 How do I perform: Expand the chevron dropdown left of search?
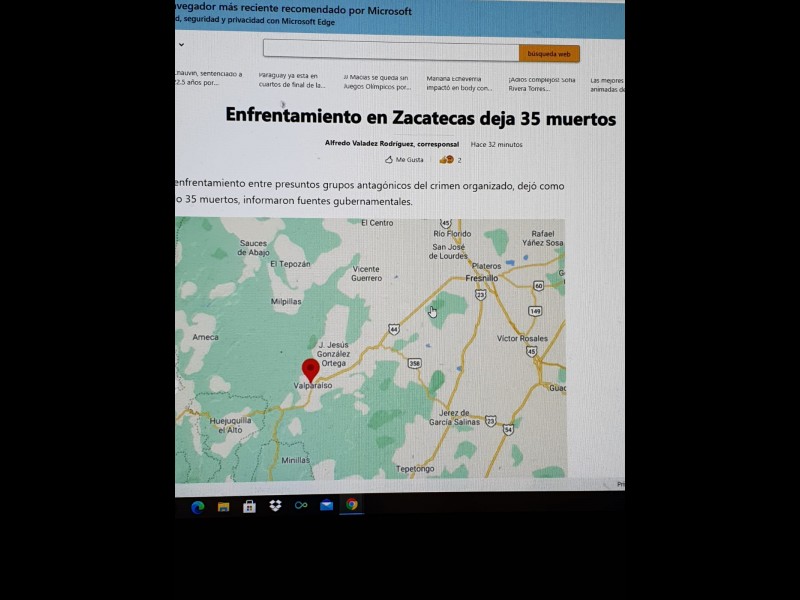point(181,45)
